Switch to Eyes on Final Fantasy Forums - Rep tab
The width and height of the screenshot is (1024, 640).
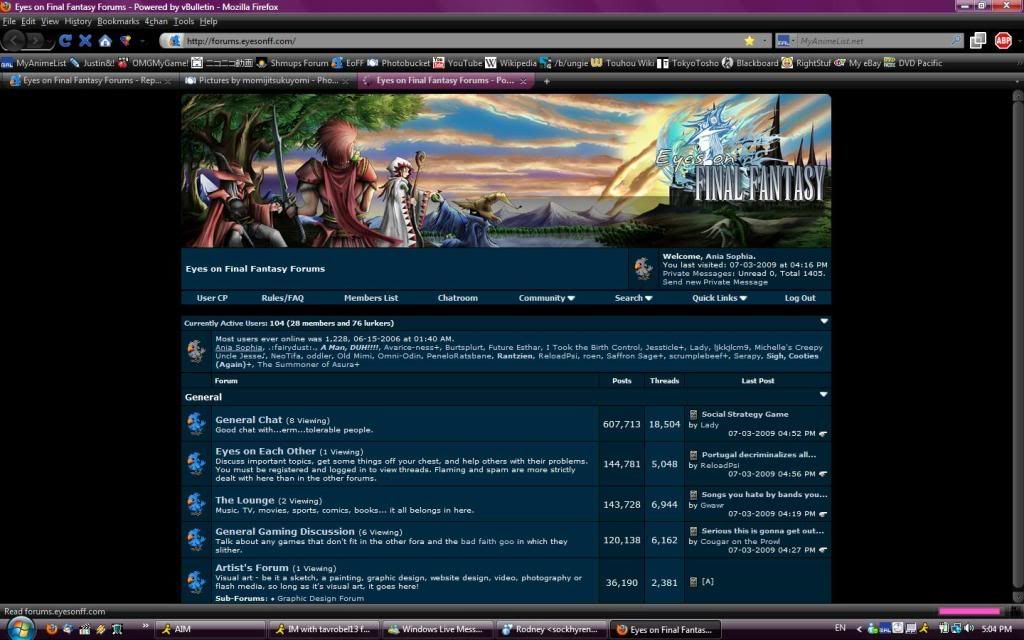pos(90,81)
